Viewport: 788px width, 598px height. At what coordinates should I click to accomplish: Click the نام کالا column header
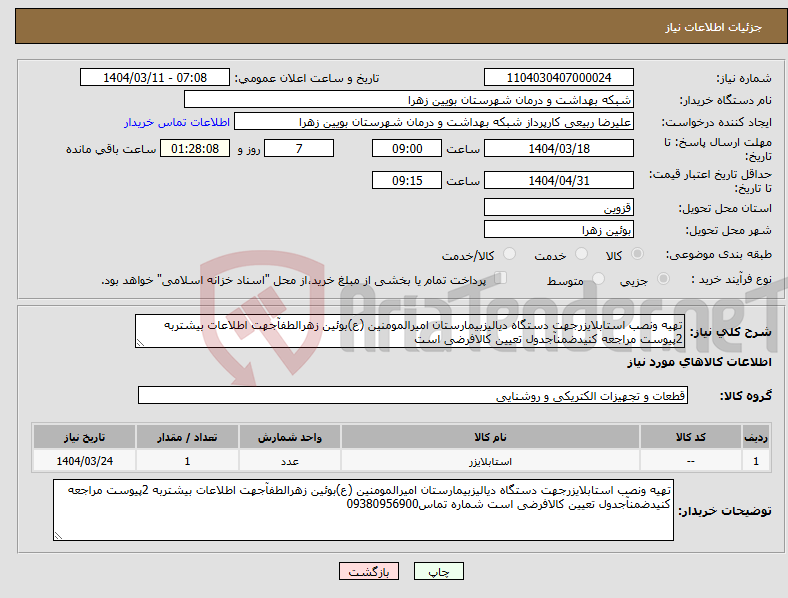coord(490,437)
